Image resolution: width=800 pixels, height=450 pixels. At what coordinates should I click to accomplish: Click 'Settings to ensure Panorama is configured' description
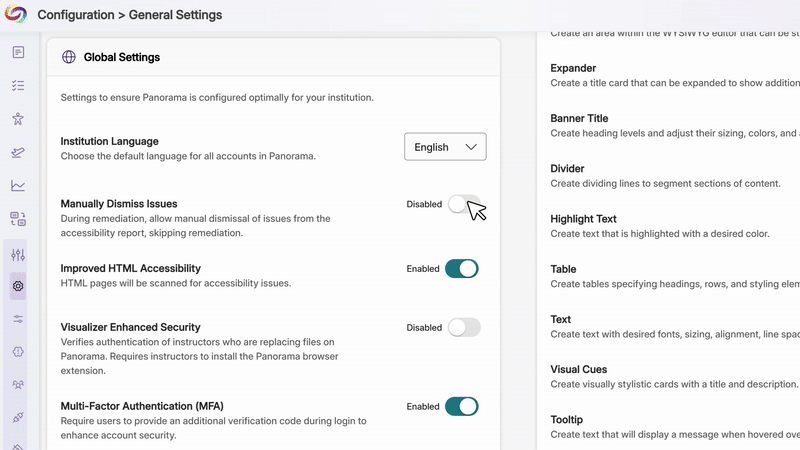tap(217, 97)
